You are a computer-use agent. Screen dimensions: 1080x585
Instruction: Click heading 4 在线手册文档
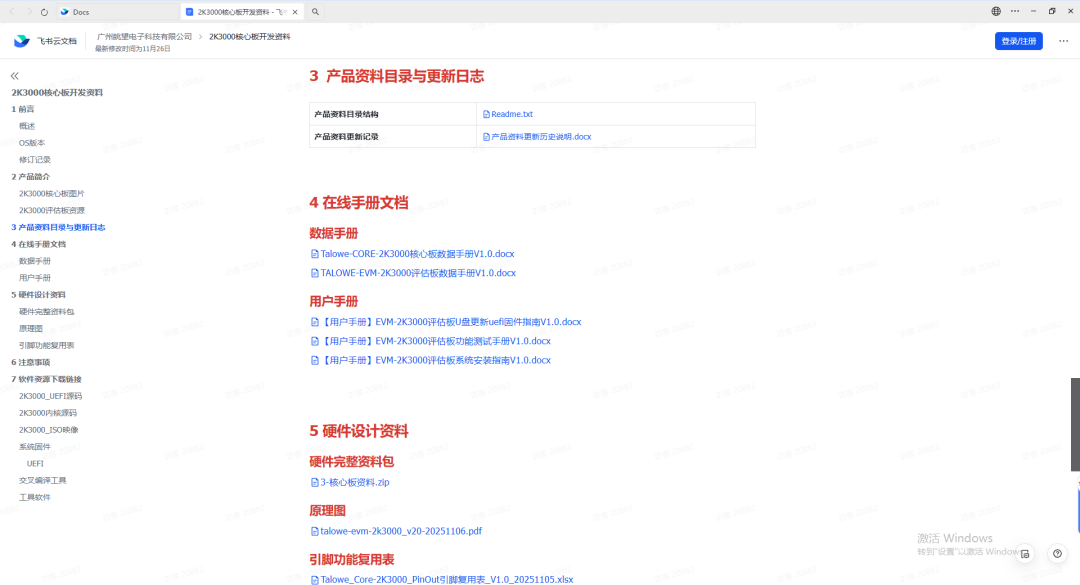click(359, 203)
